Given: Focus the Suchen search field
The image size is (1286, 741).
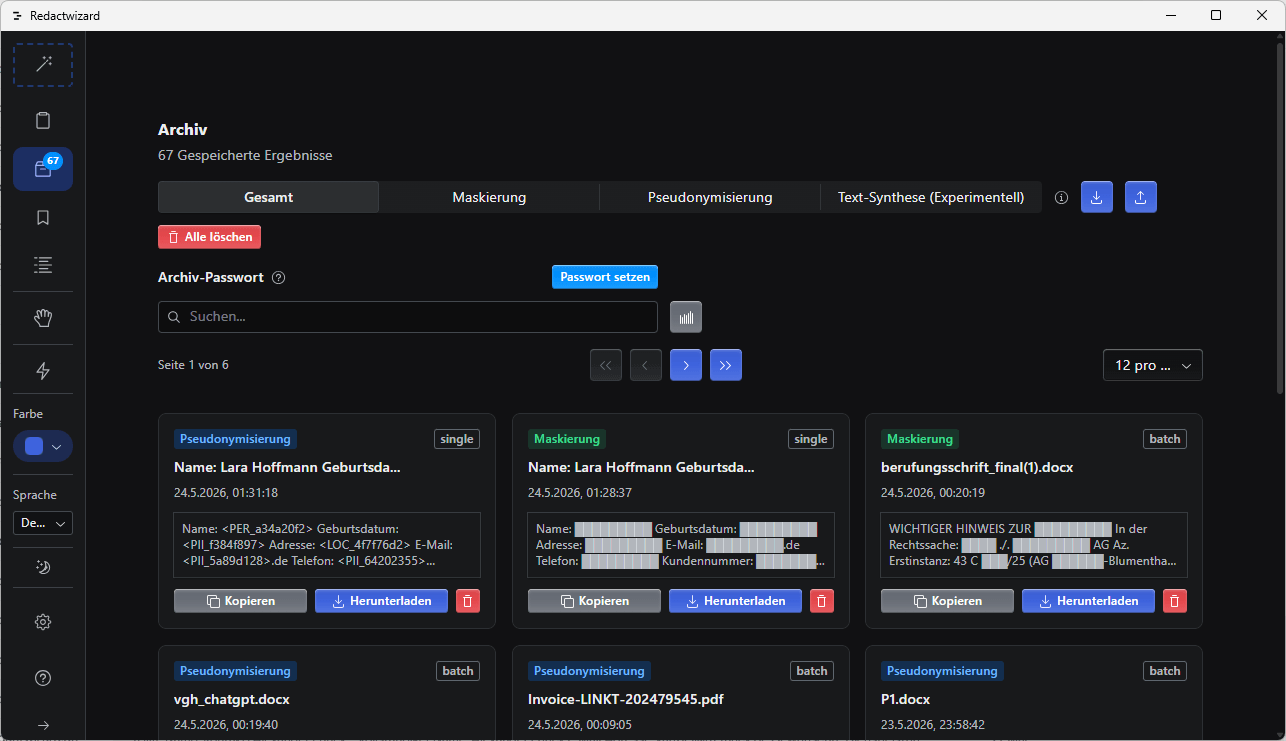Looking at the screenshot, I should coord(408,317).
